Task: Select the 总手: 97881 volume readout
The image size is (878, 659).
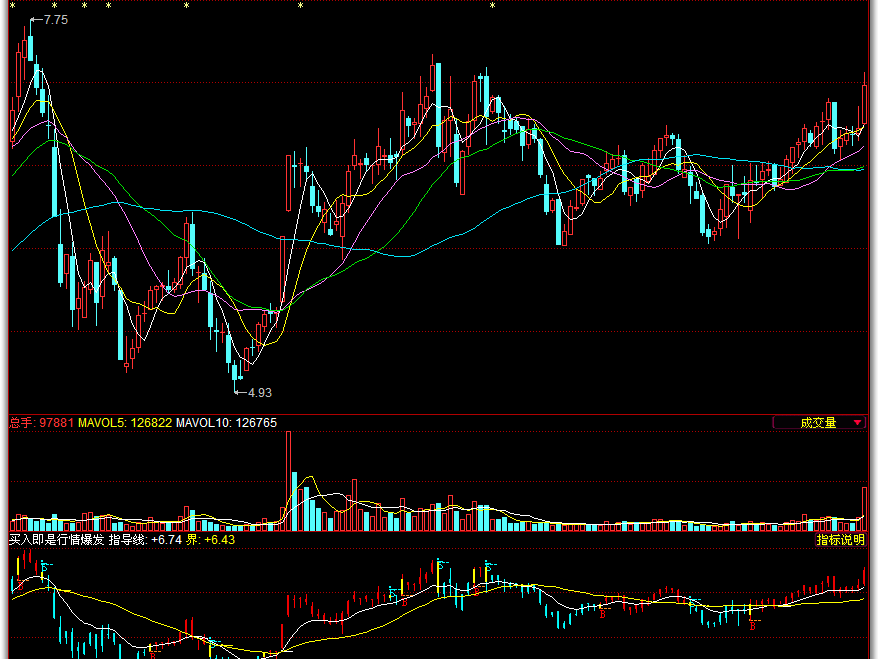Action: (x=41, y=423)
